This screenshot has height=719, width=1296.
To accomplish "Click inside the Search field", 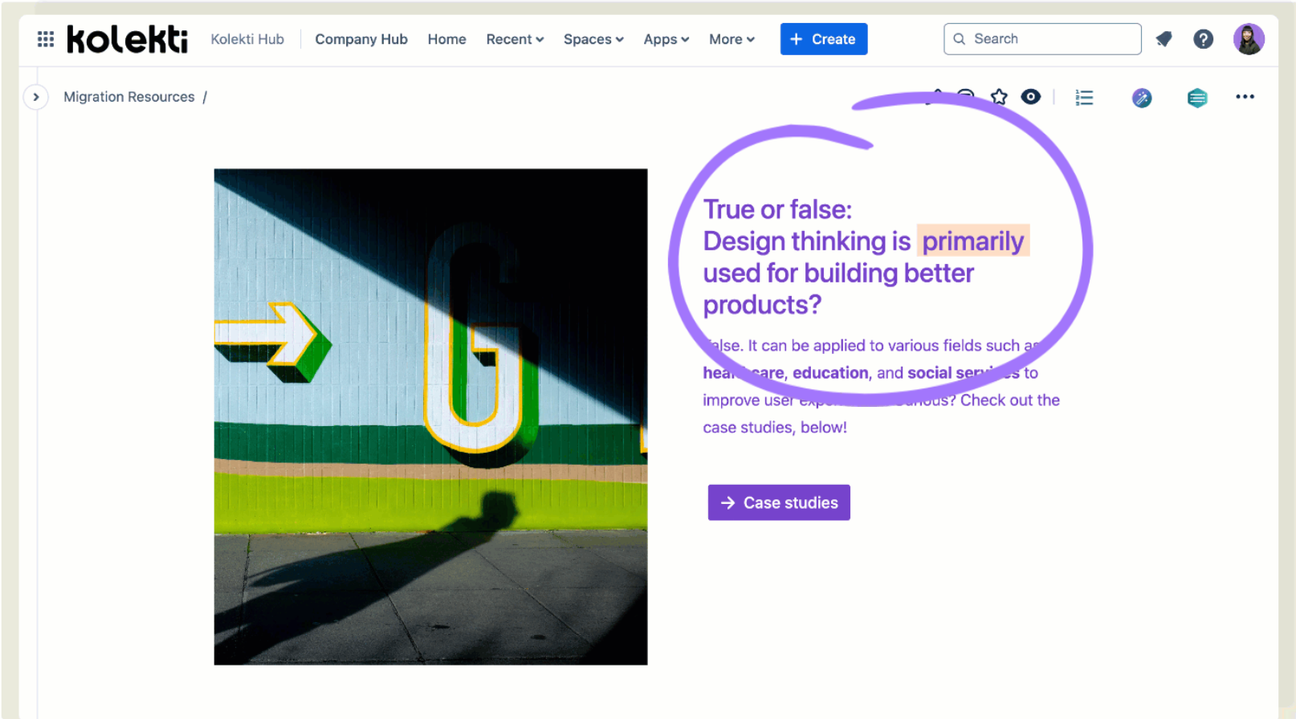I will 1042,38.
